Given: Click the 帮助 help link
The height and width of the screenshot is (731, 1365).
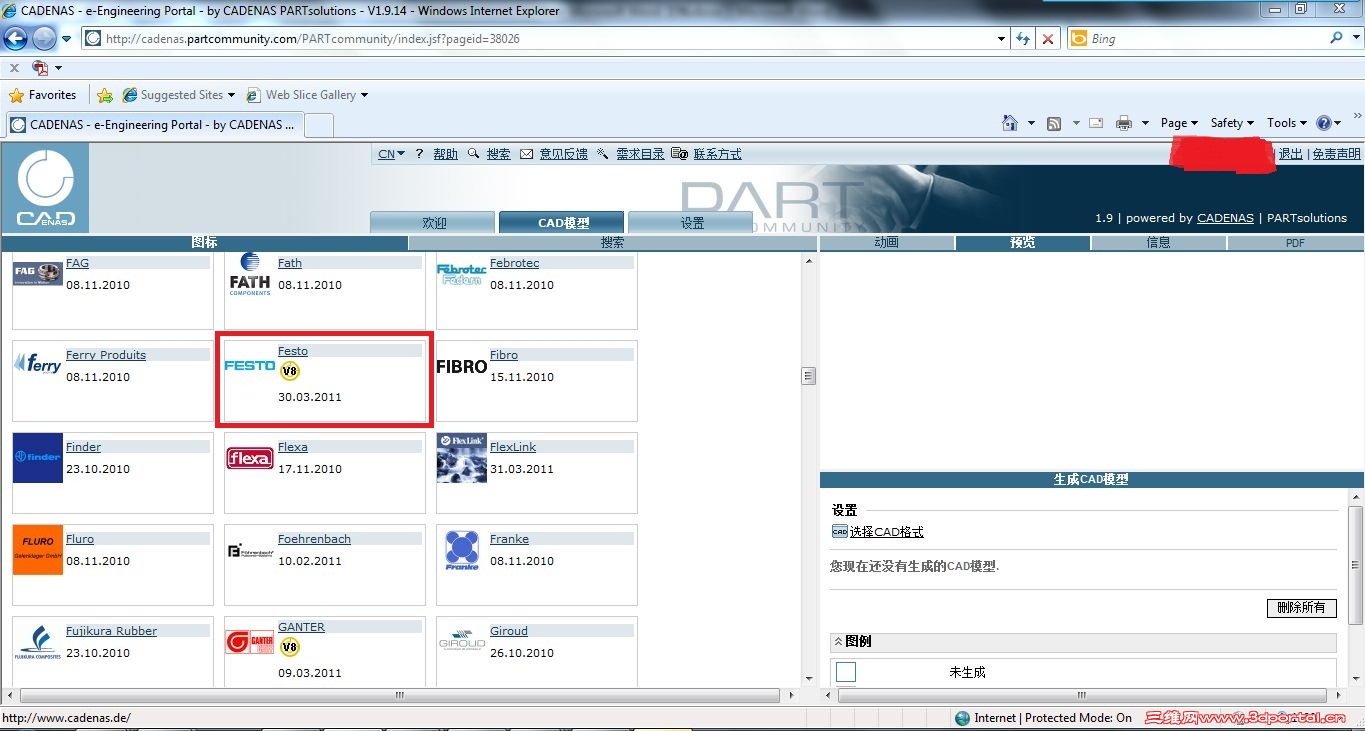Looking at the screenshot, I should (445, 154).
